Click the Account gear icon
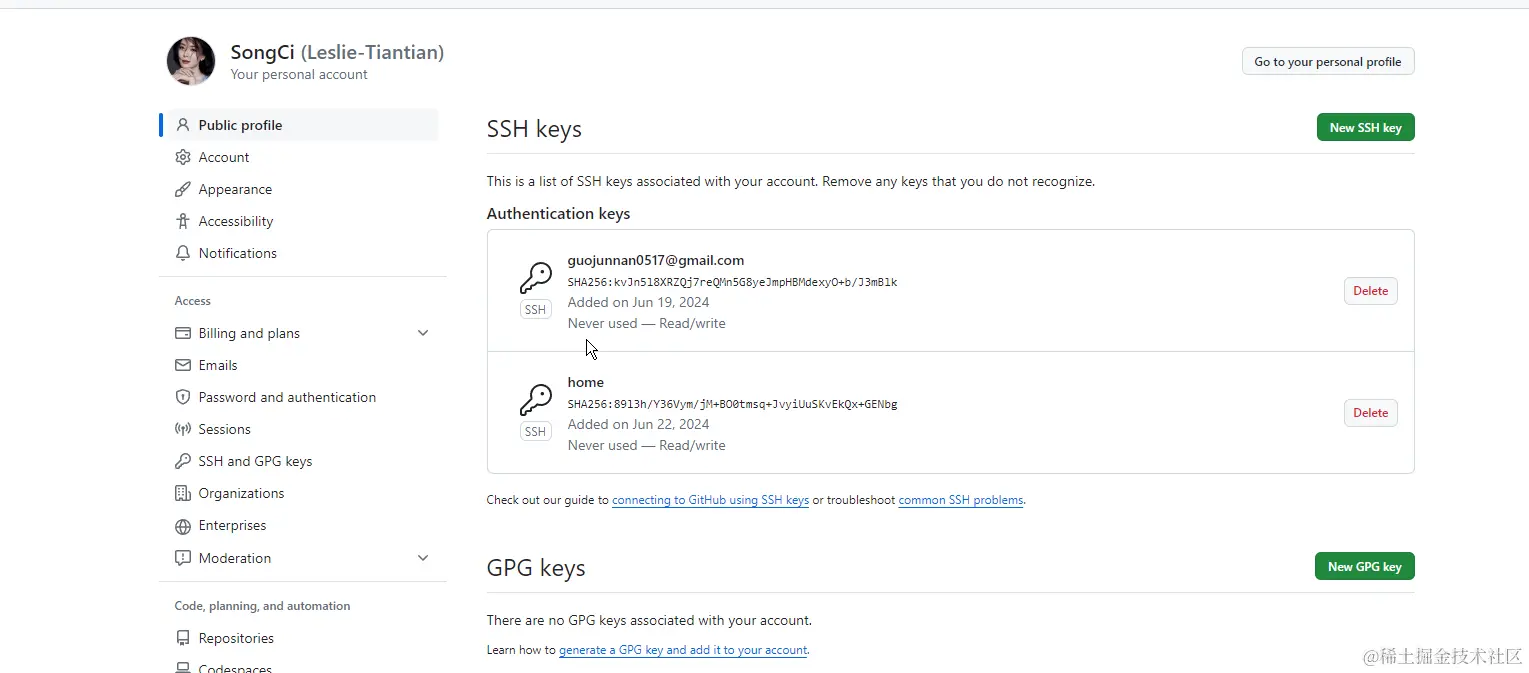Viewport: 1529px width, 673px height. point(182,157)
